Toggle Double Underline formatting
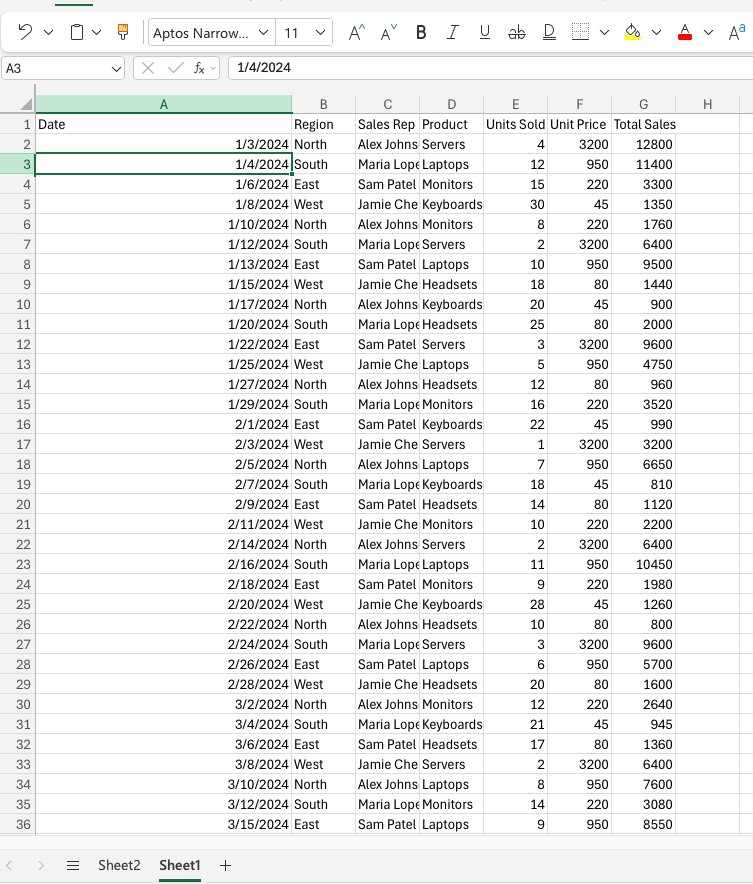Viewport: 753px width, 884px height. 549,33
